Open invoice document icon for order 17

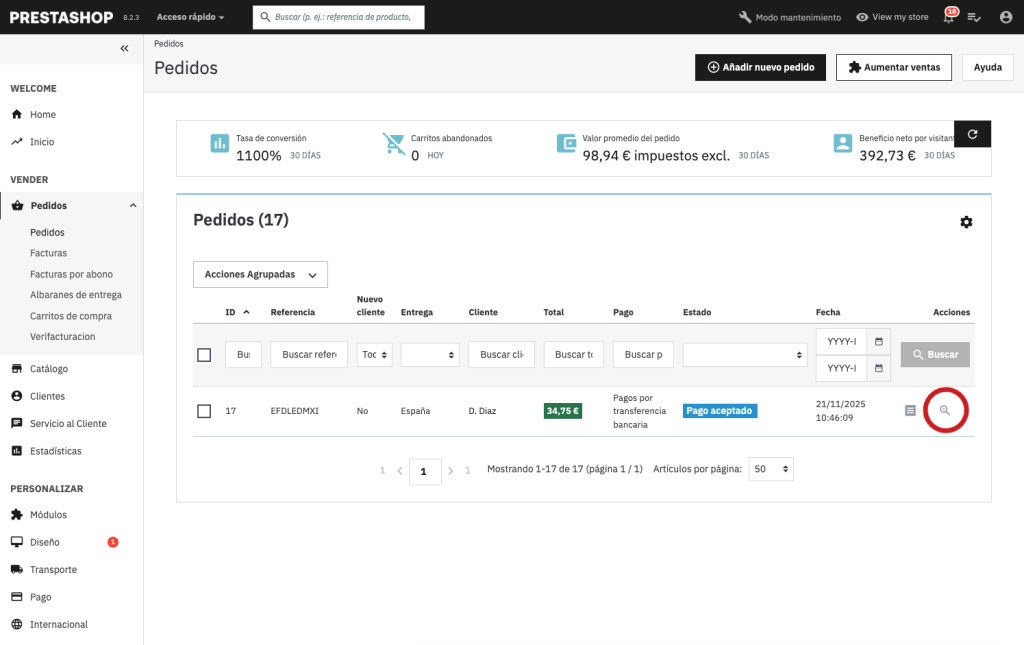coord(910,411)
